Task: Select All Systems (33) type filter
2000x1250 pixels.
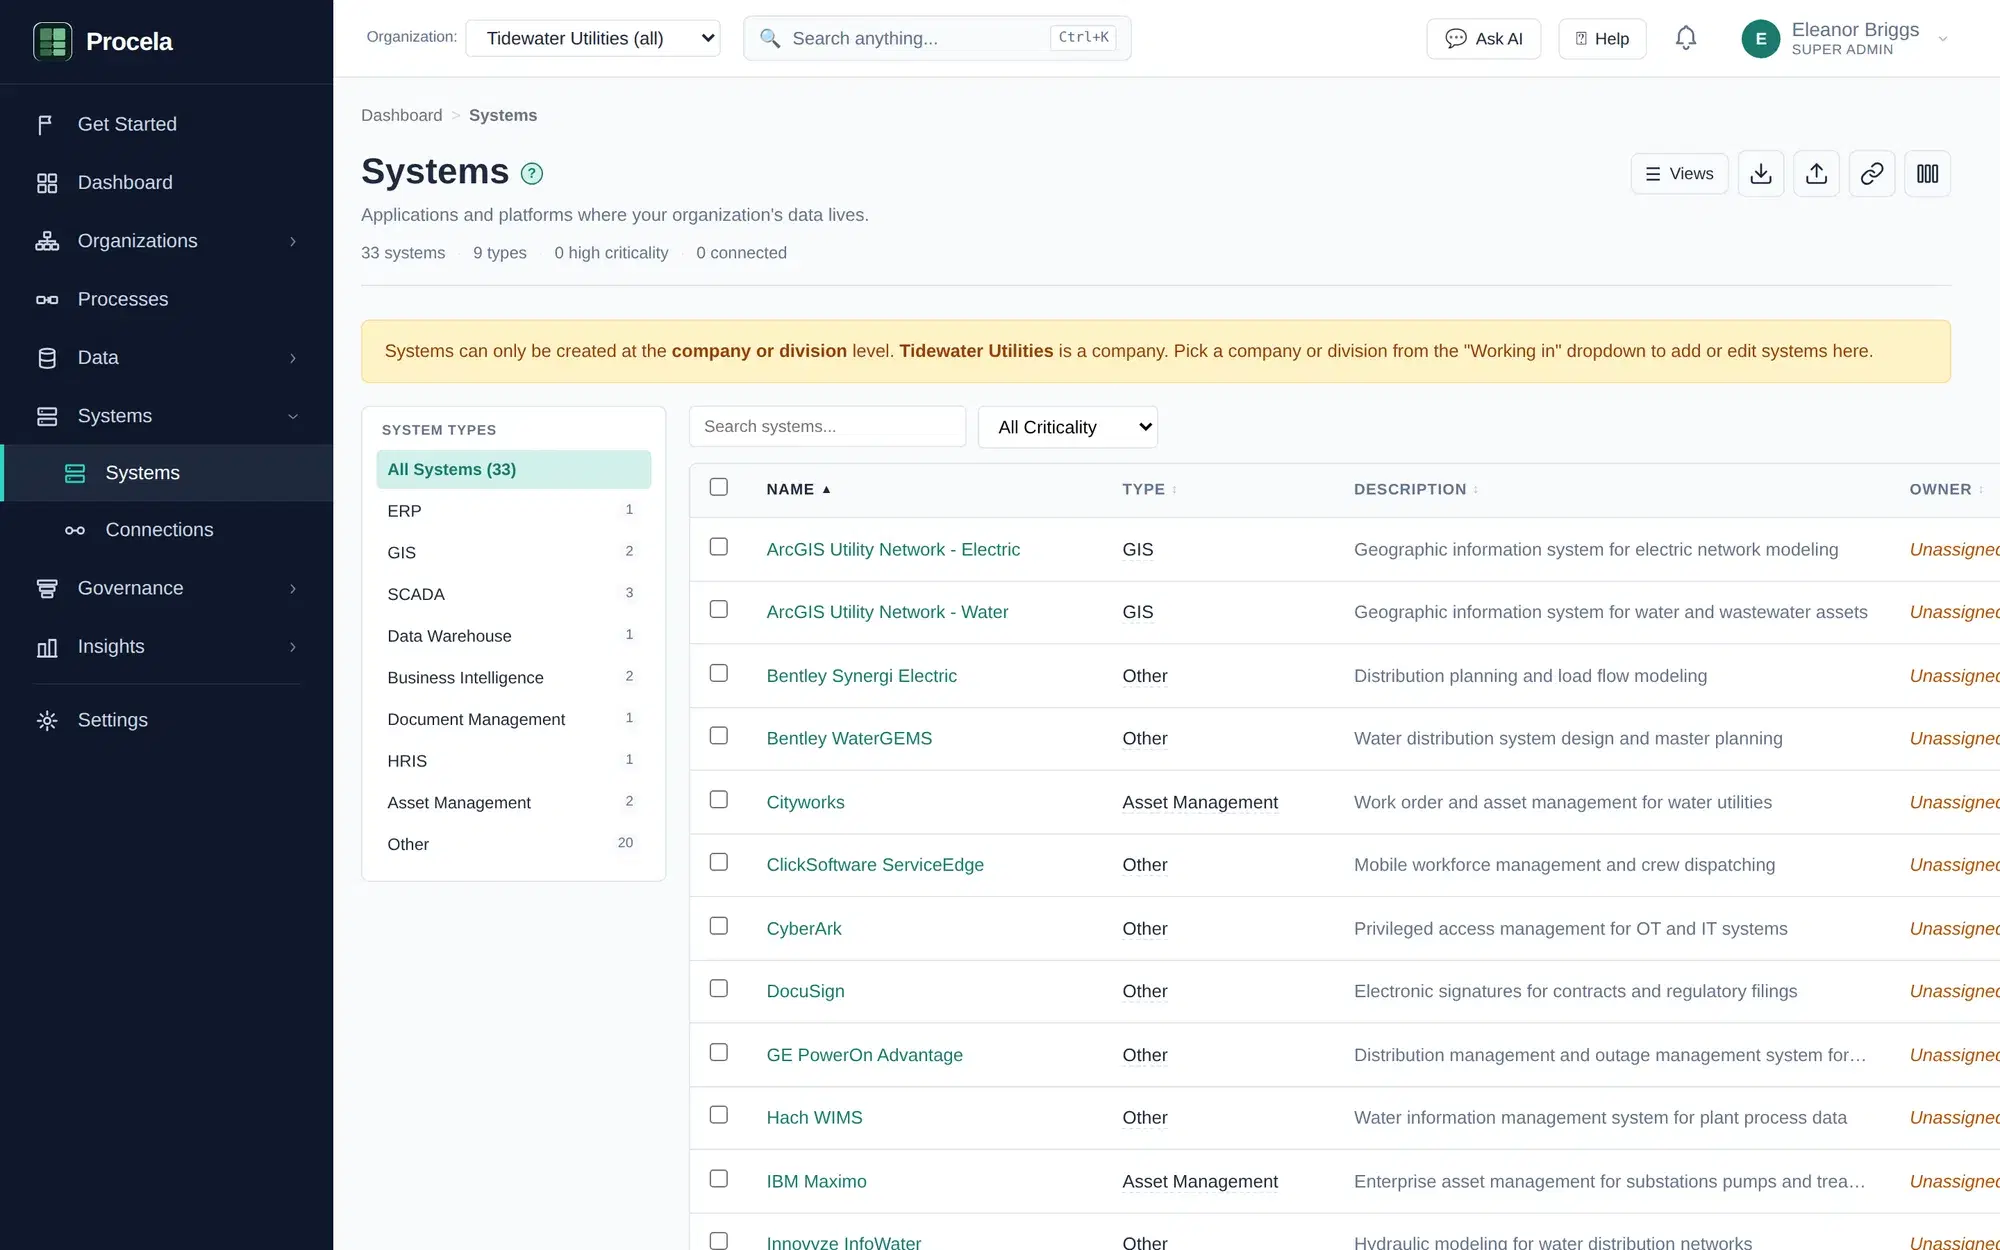Action: [513, 470]
